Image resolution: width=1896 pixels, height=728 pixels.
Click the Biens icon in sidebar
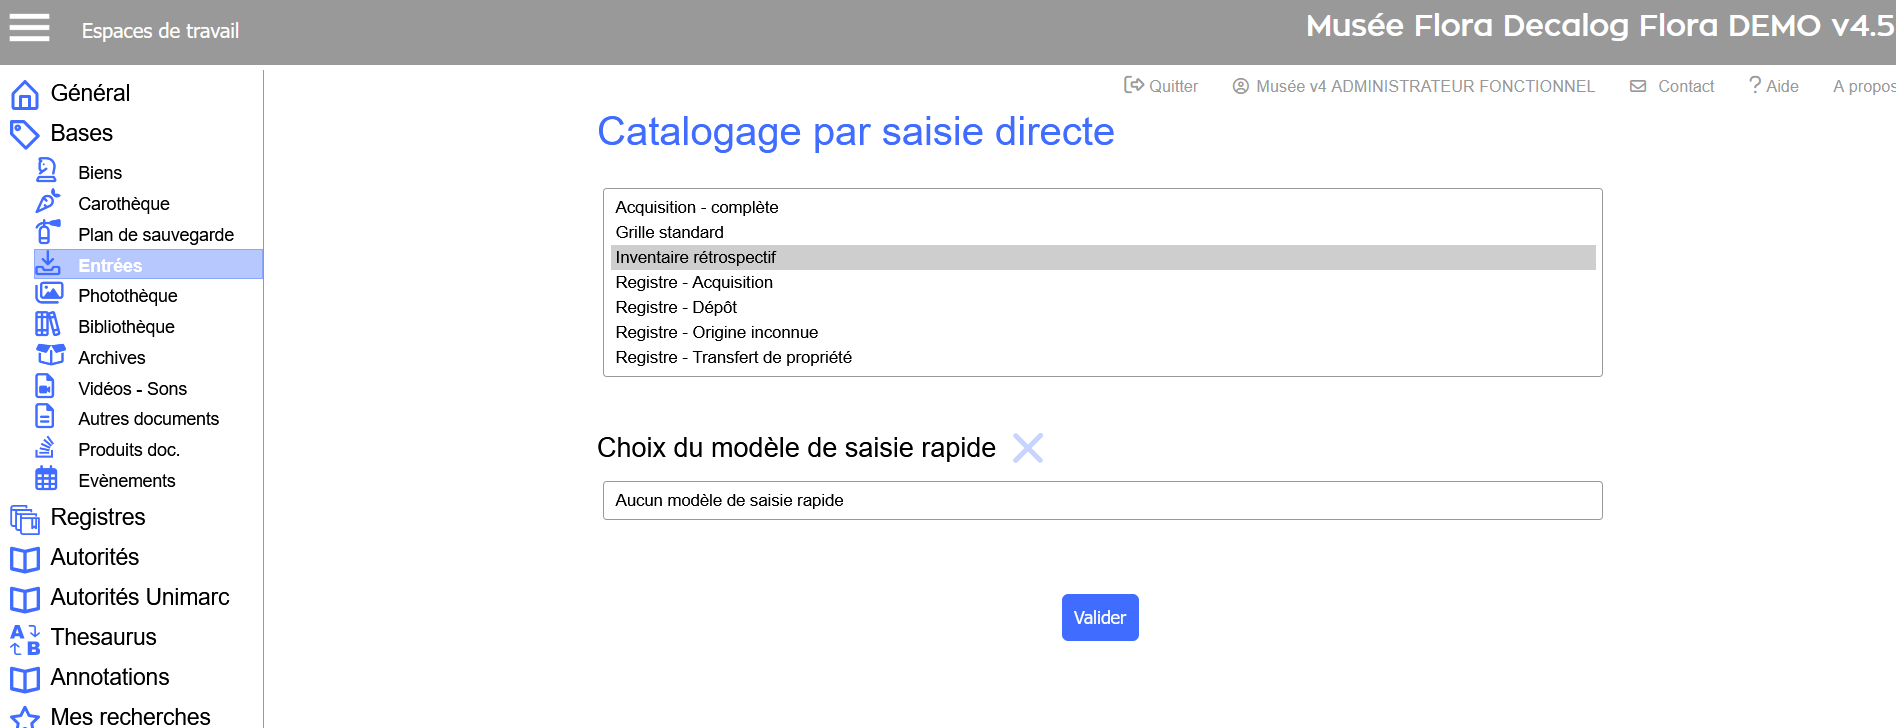click(47, 171)
